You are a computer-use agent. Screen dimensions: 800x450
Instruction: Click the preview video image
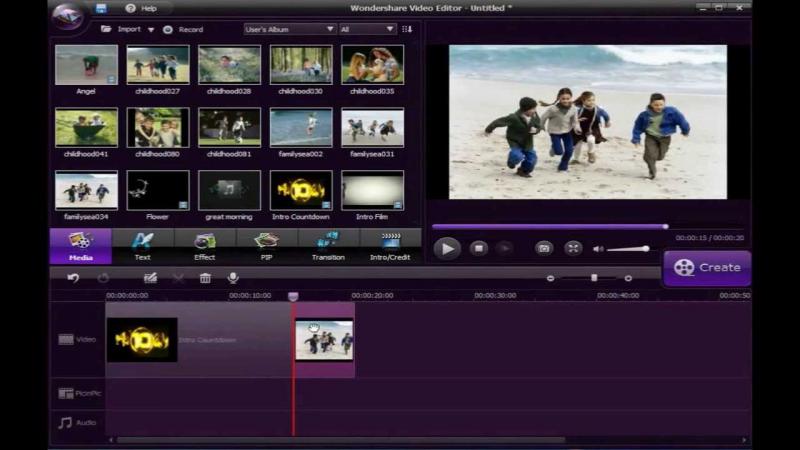click(x=588, y=122)
